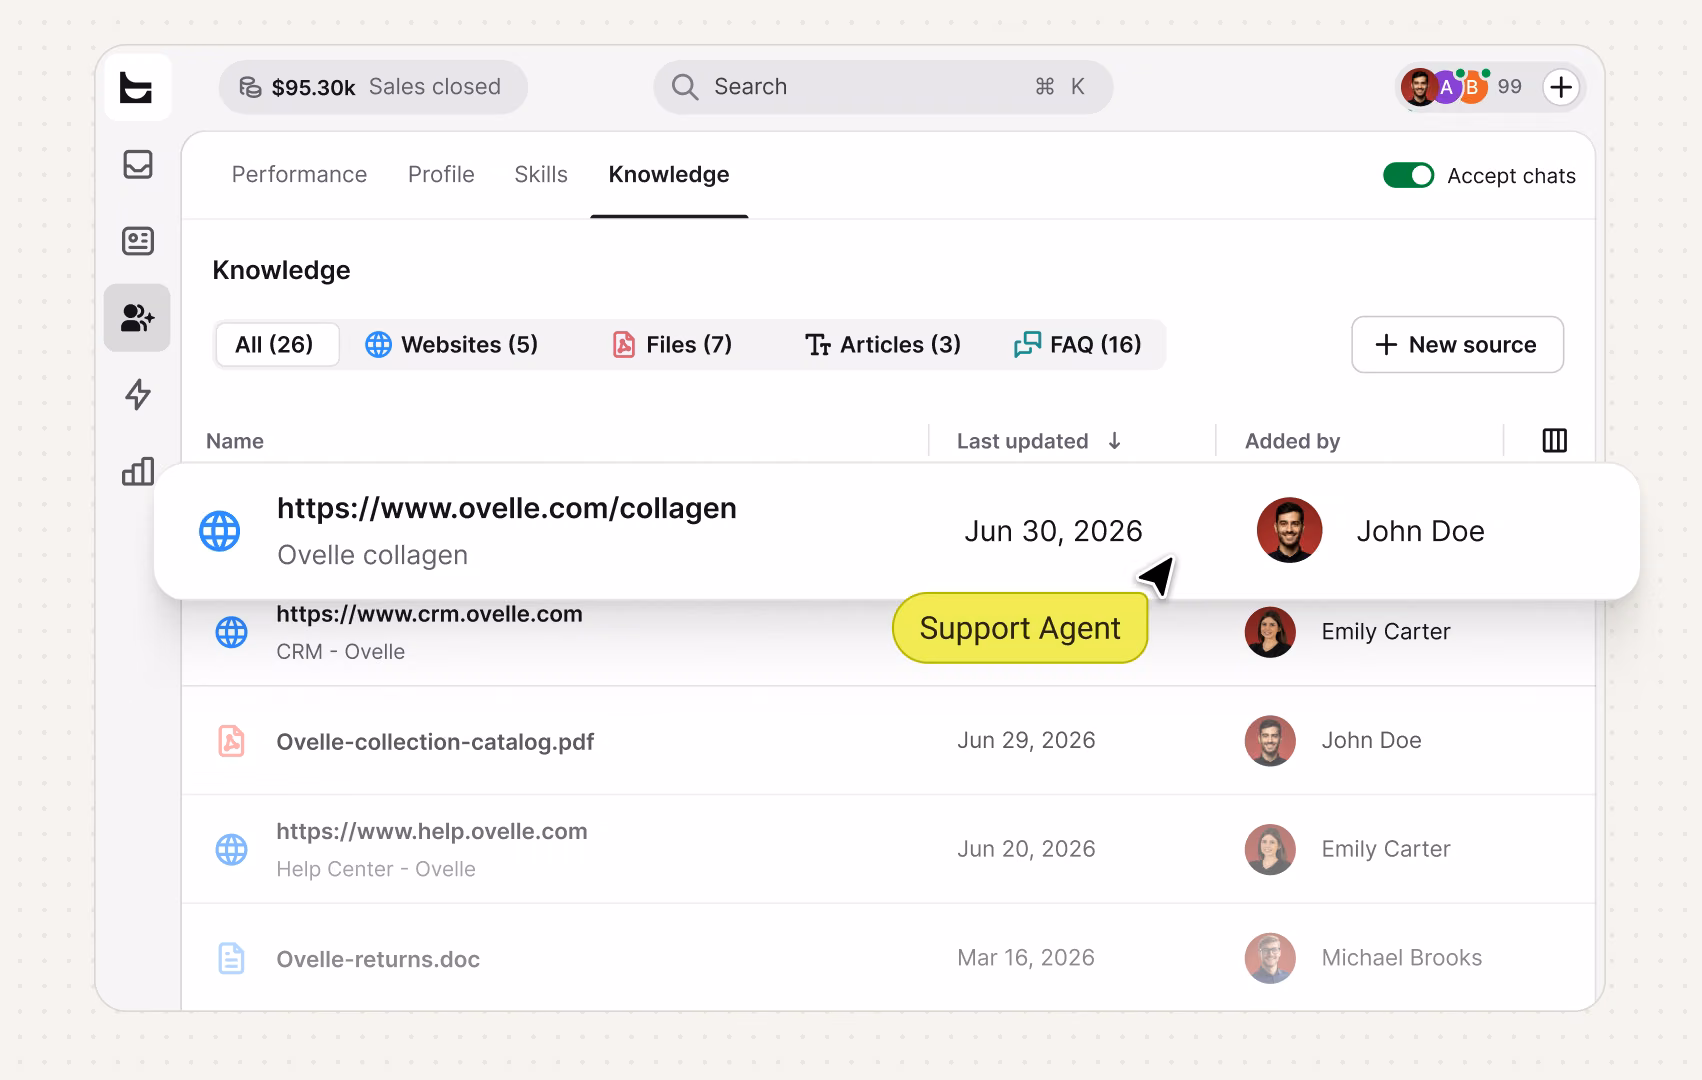Switch to the Profile tab
Screen dimensions: 1702x1080
pyautogui.click(x=441, y=174)
